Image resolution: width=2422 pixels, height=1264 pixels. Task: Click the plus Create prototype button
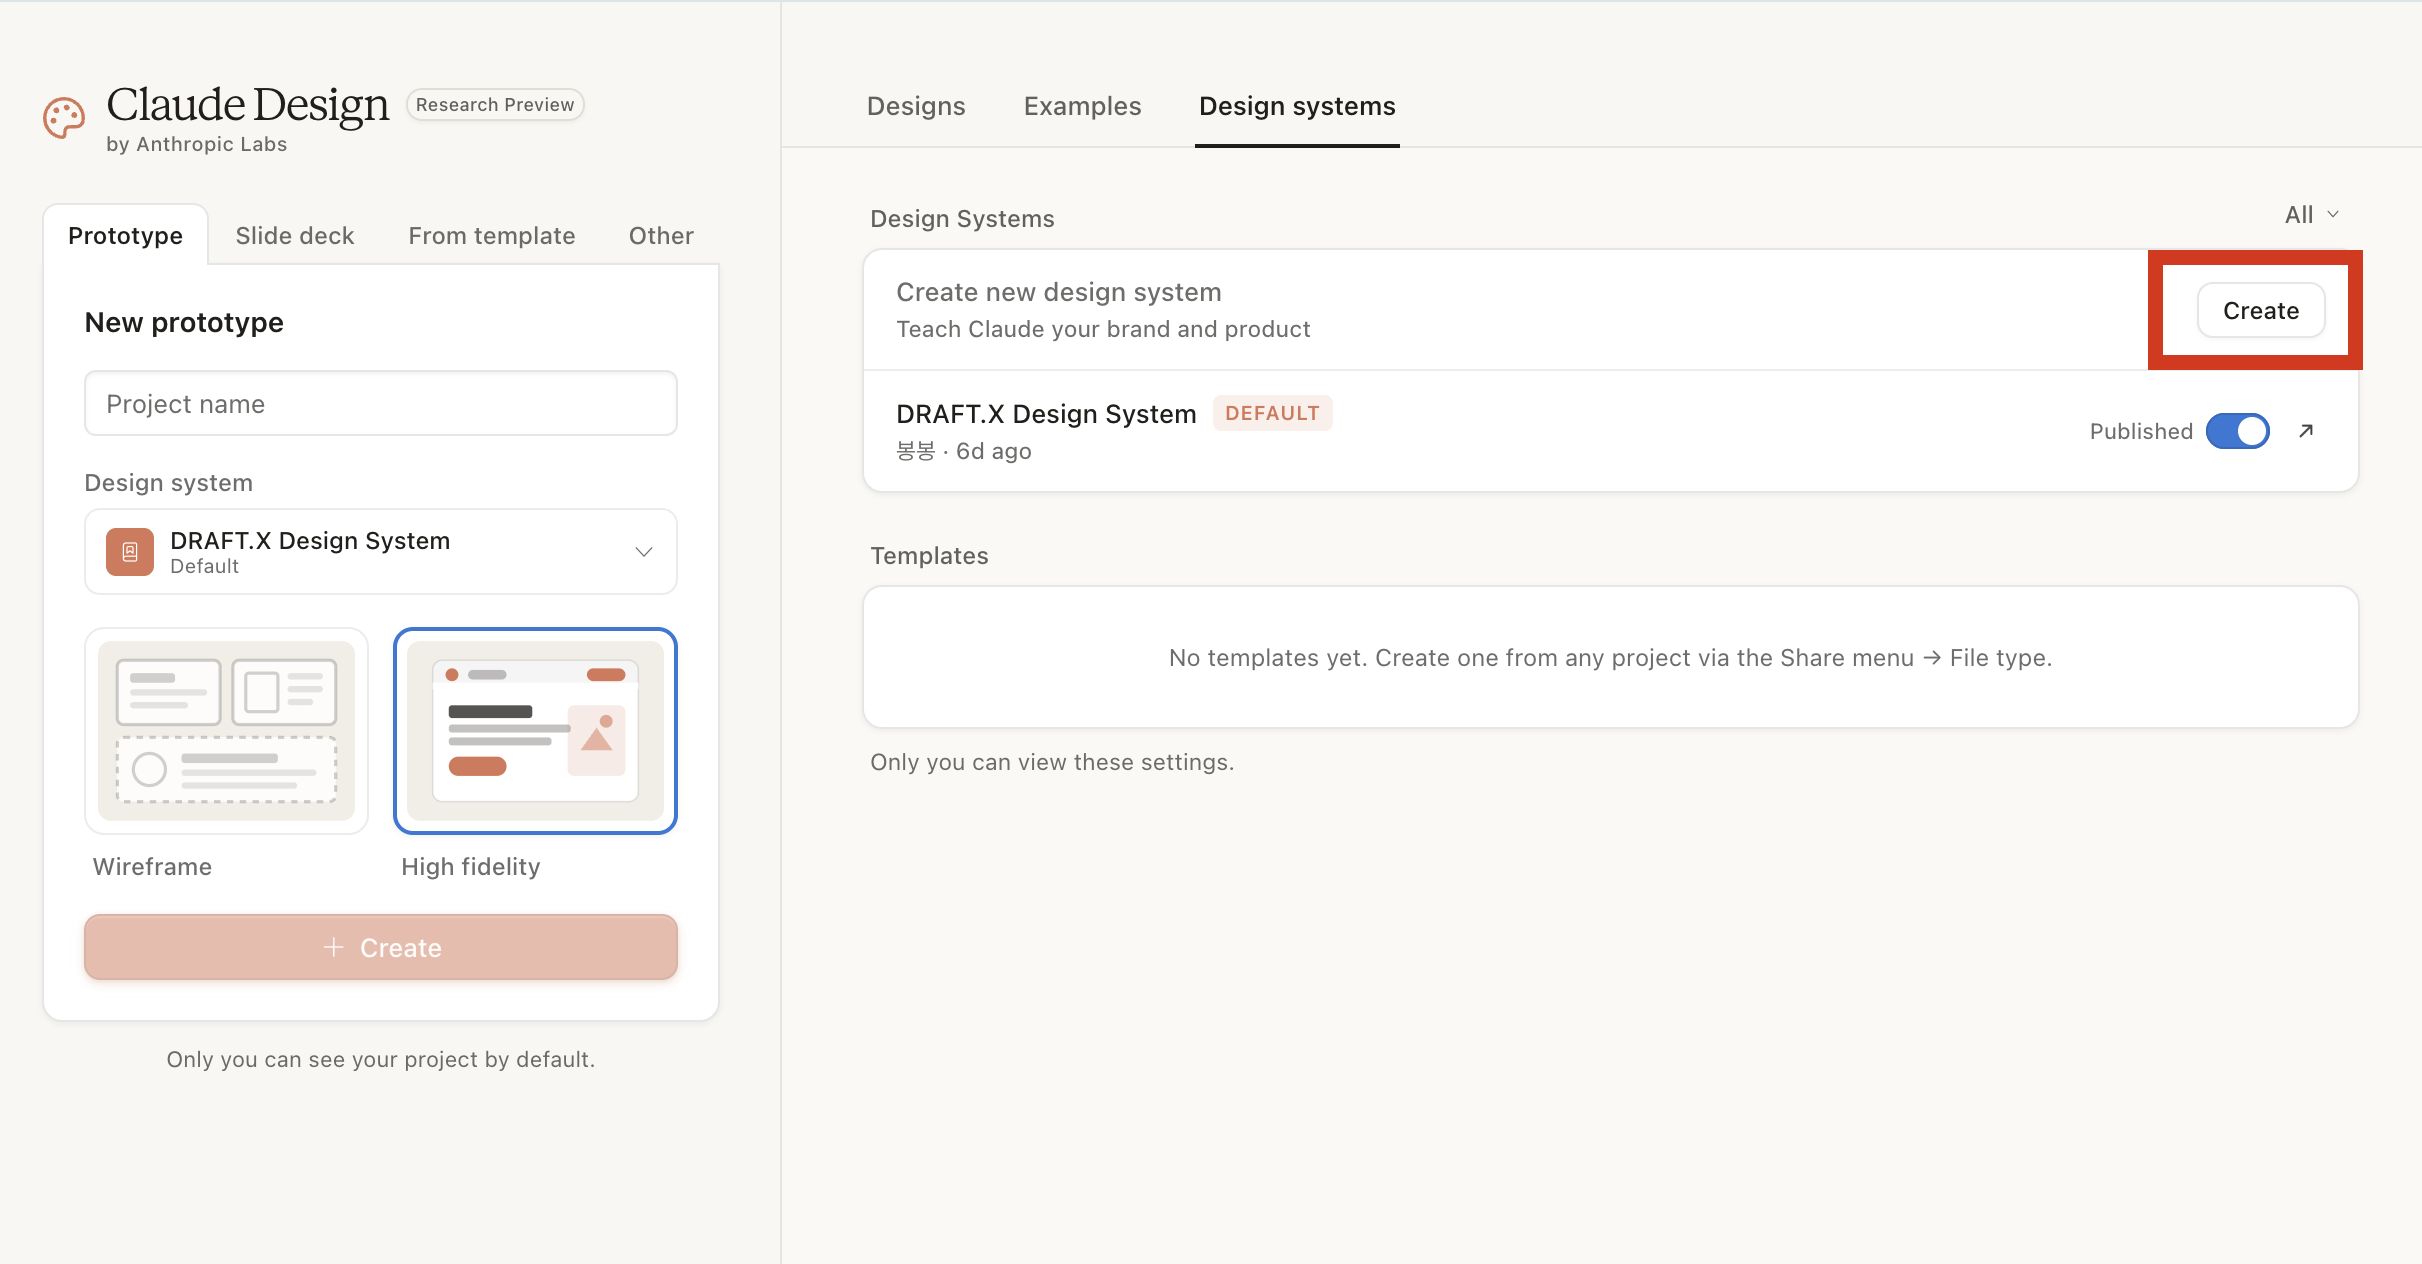[x=381, y=947]
